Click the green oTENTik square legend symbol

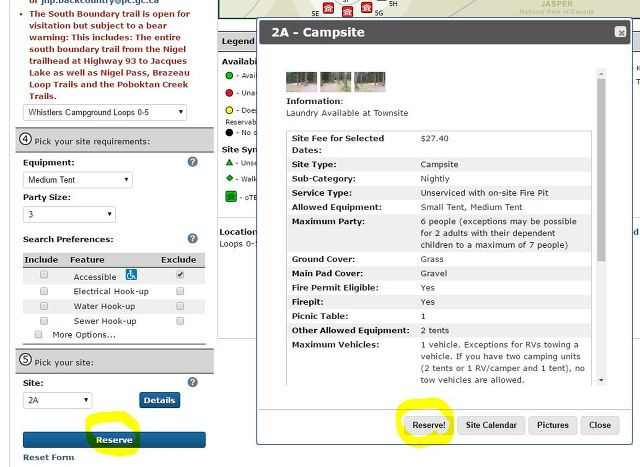[231, 197]
